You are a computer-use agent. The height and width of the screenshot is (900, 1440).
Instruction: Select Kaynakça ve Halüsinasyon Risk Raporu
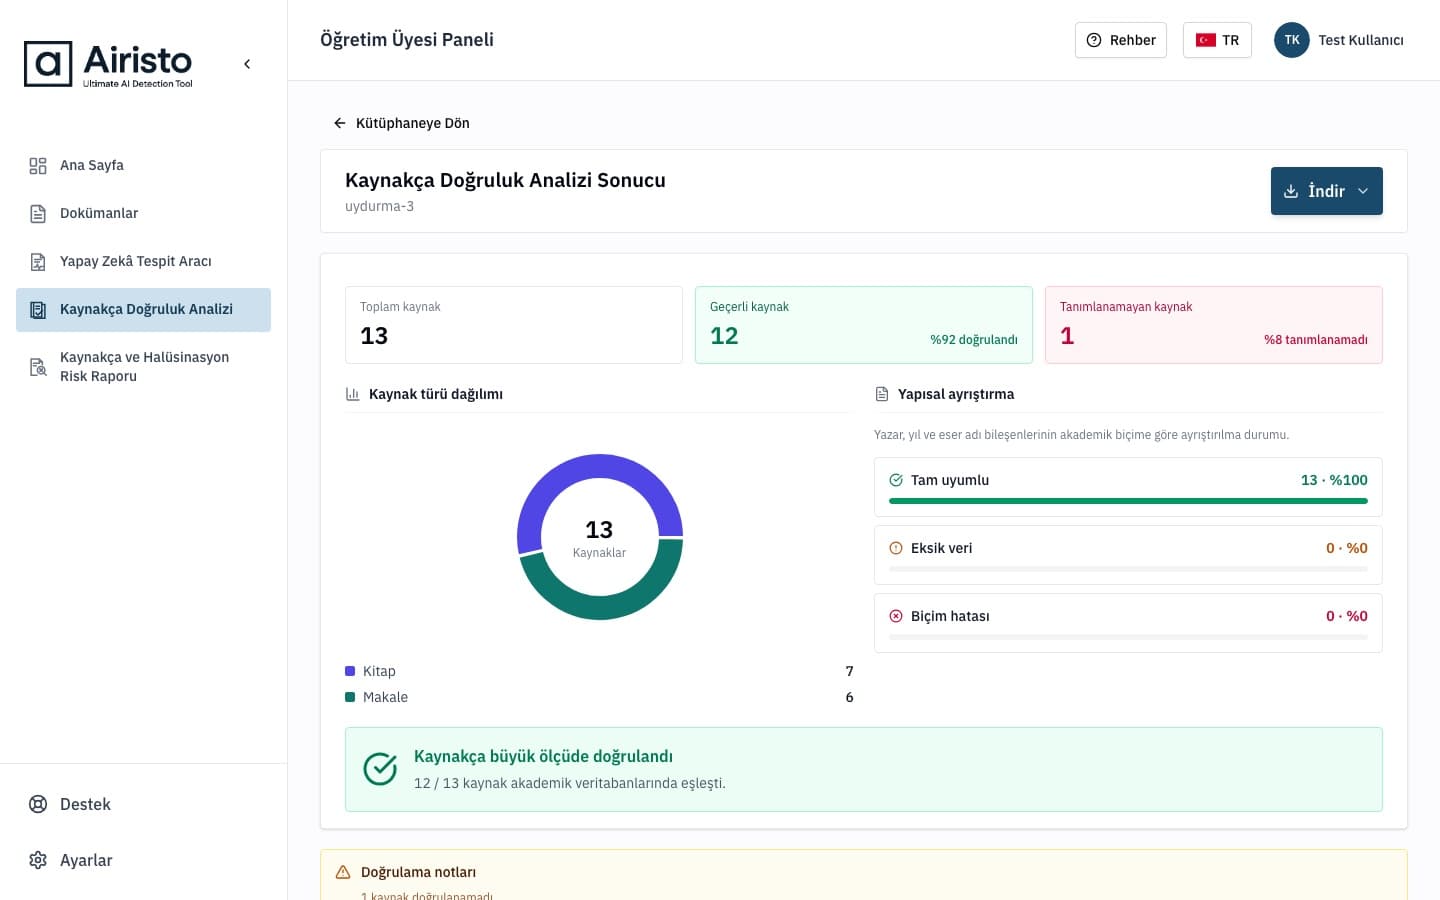click(x=143, y=367)
